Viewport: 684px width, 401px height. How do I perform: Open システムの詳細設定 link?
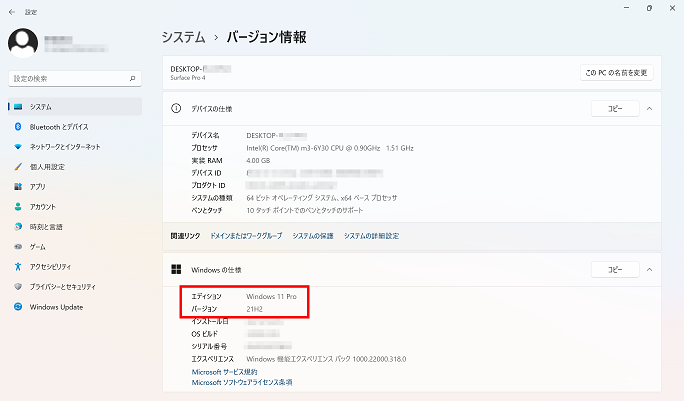[371, 236]
